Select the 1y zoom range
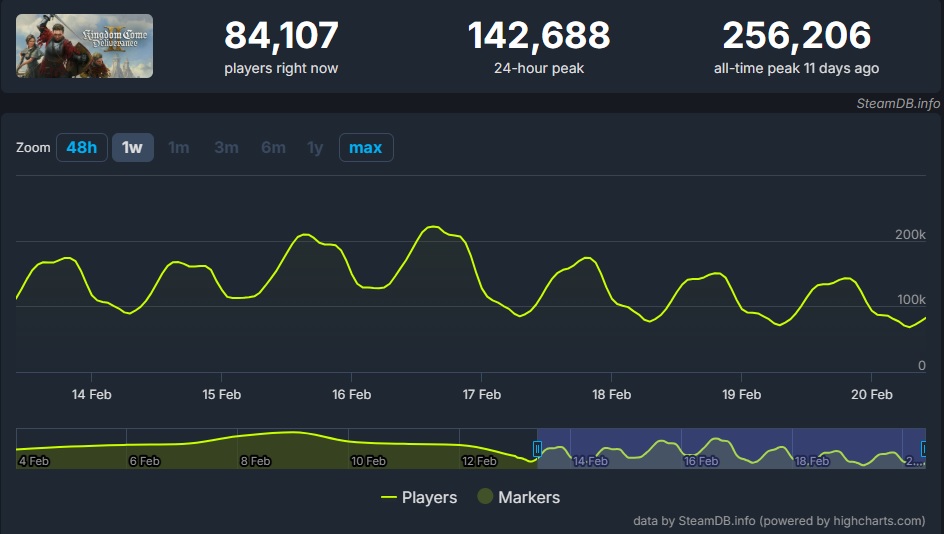Screen dimensions: 944x534 [315, 147]
